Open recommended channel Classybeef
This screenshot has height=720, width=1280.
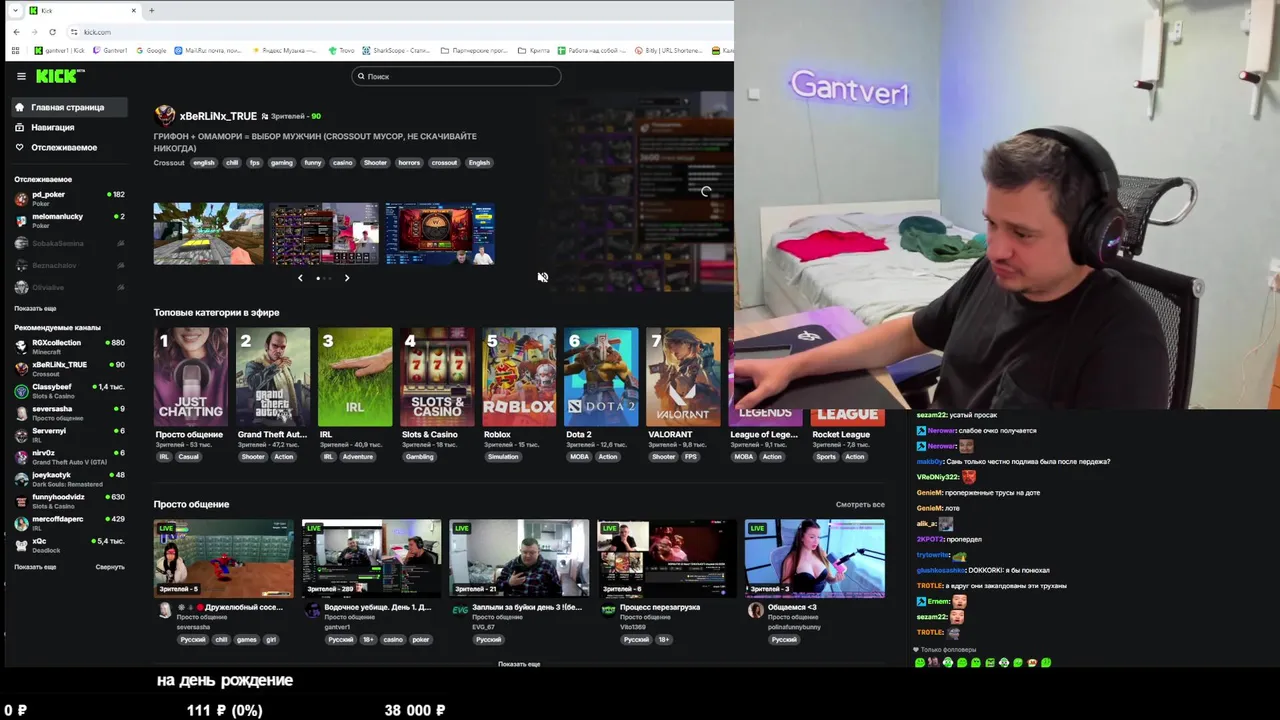[69, 390]
